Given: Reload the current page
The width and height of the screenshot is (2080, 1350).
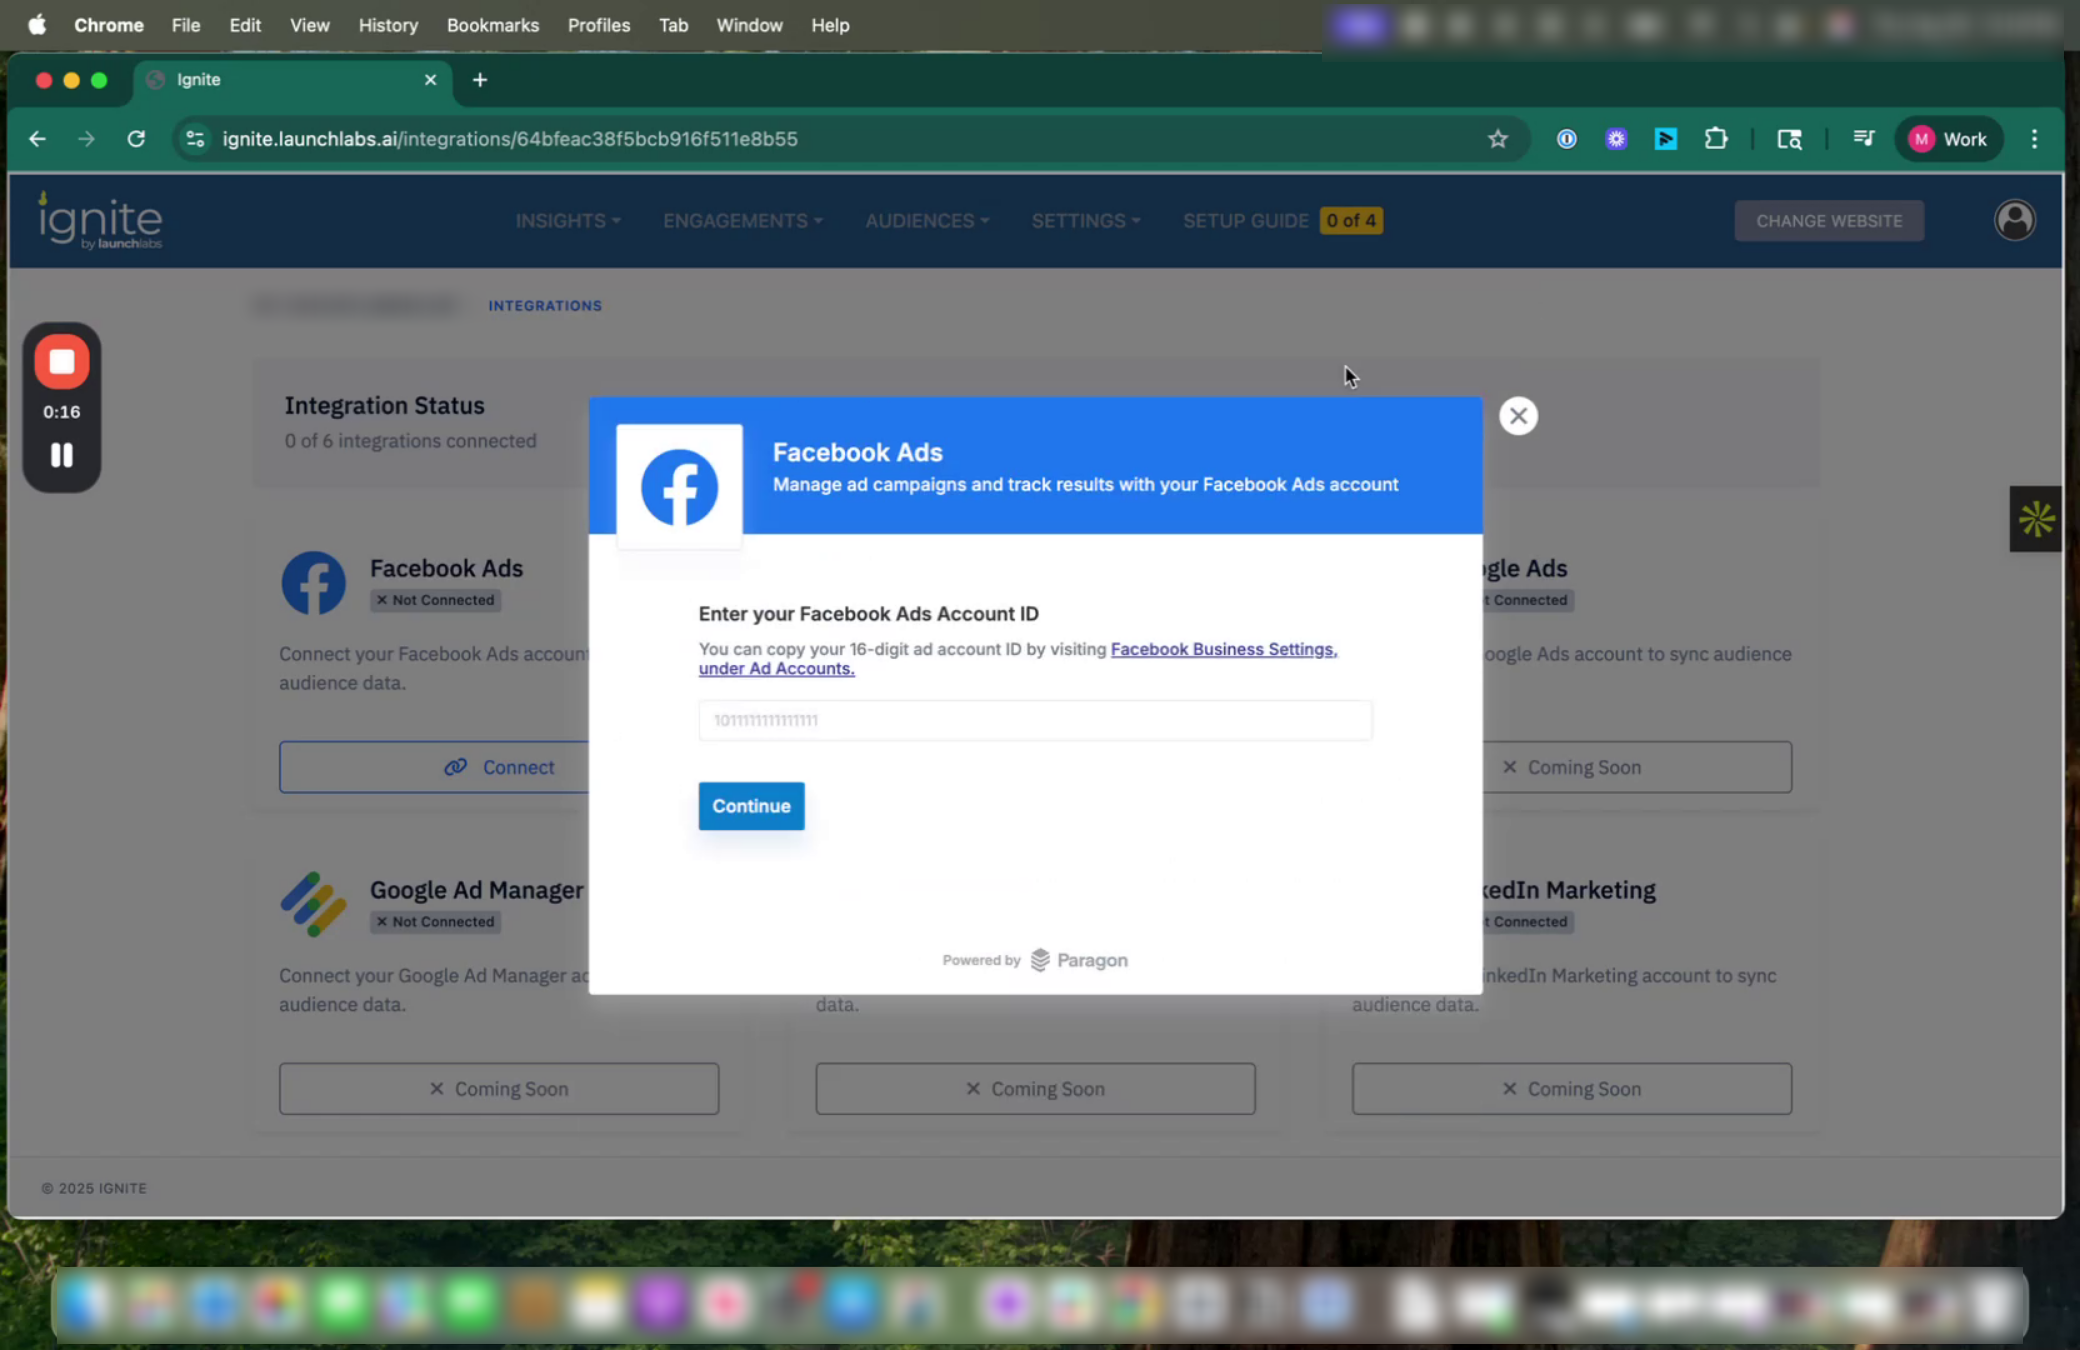Looking at the screenshot, I should pos(136,139).
